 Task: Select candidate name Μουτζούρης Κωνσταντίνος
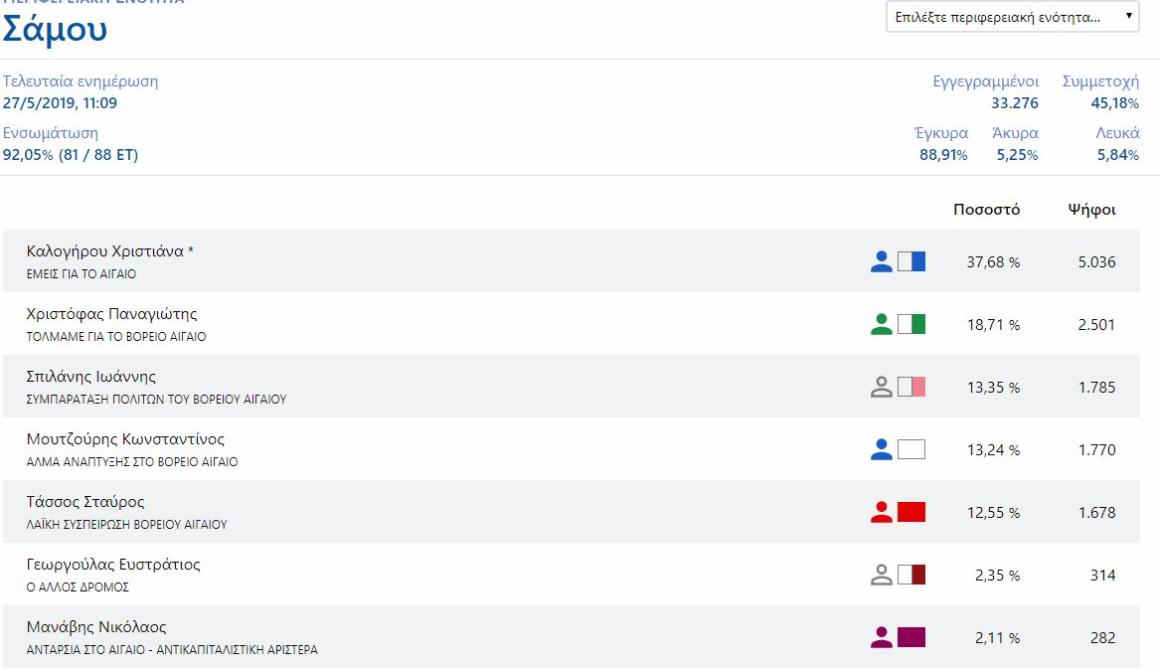point(125,439)
